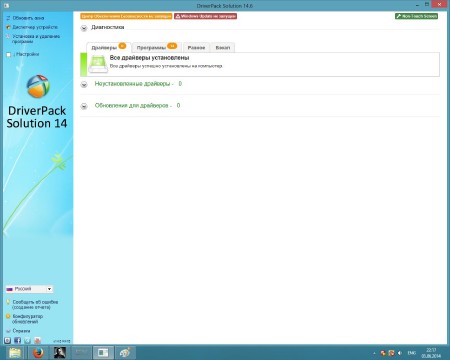
Task: Click the green Non-Touch Screen button
Action: click(416, 16)
